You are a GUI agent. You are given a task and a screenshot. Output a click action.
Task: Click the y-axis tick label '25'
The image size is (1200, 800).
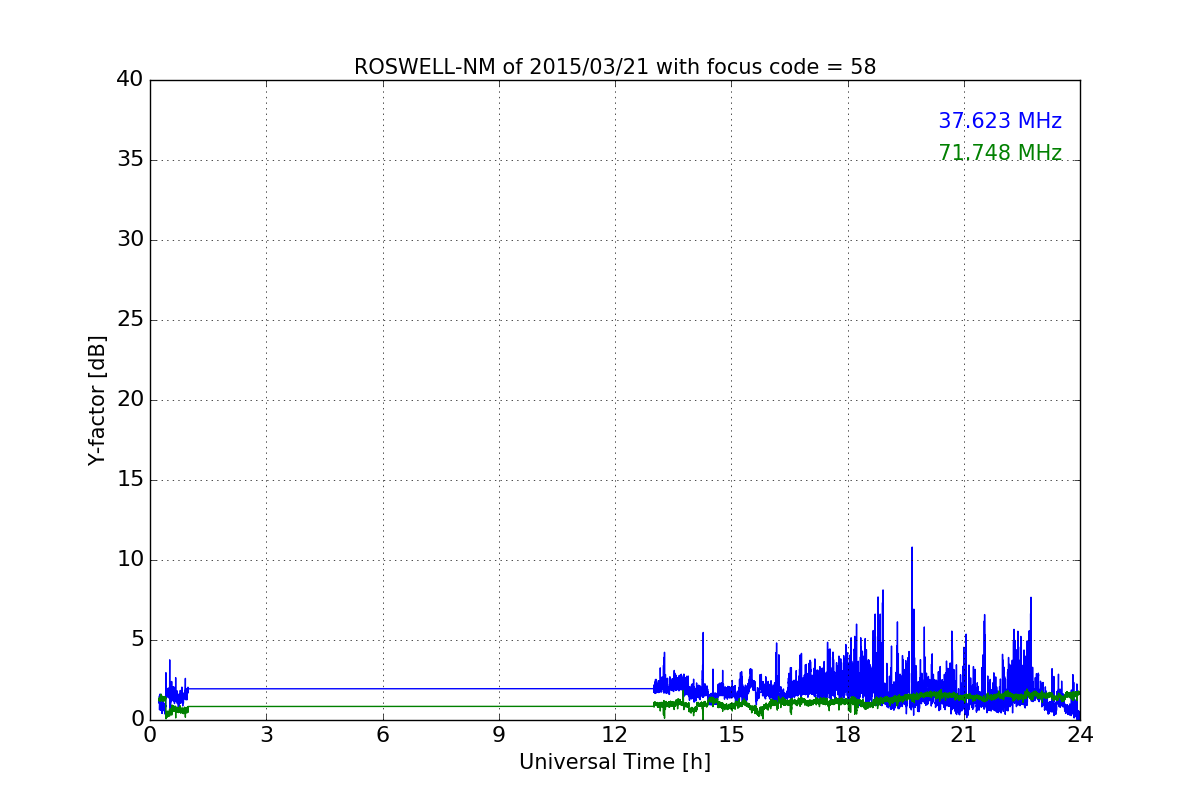130,320
